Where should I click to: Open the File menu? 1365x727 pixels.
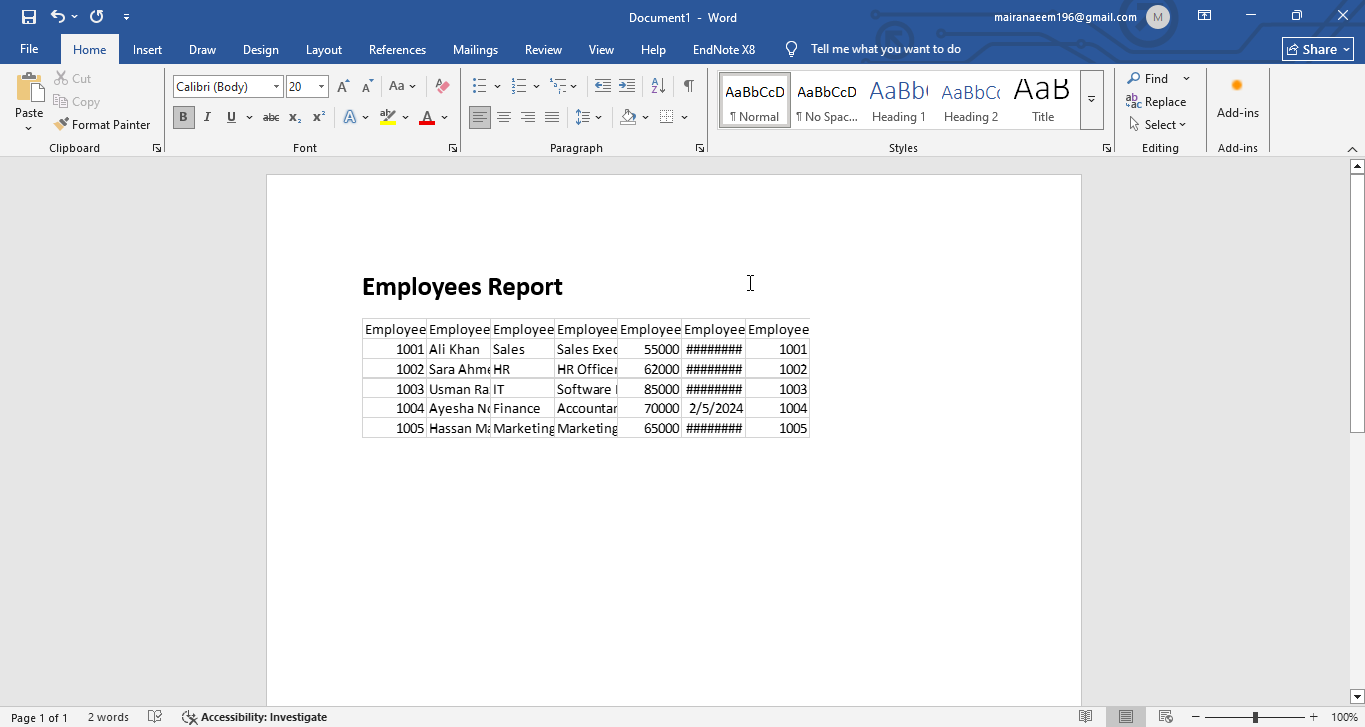29,49
